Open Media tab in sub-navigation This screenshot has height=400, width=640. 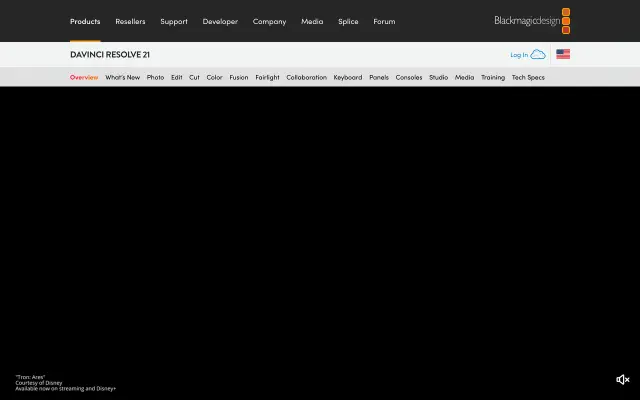[x=464, y=77]
